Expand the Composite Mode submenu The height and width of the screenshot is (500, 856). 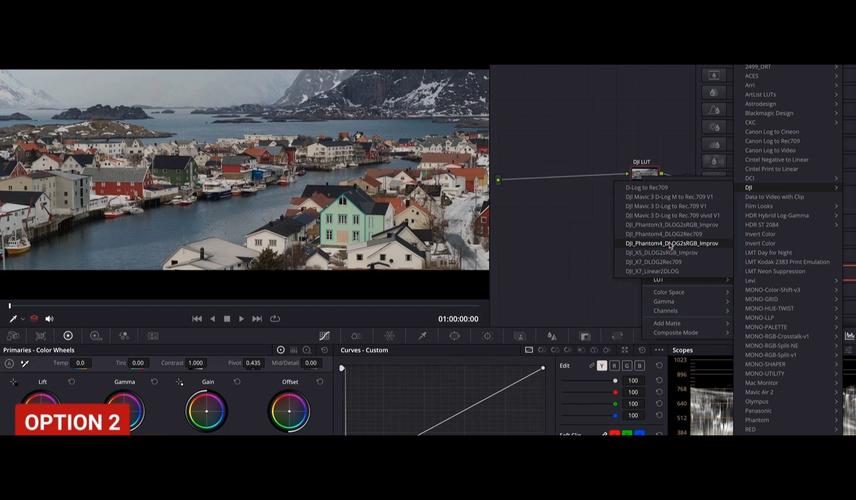point(689,332)
